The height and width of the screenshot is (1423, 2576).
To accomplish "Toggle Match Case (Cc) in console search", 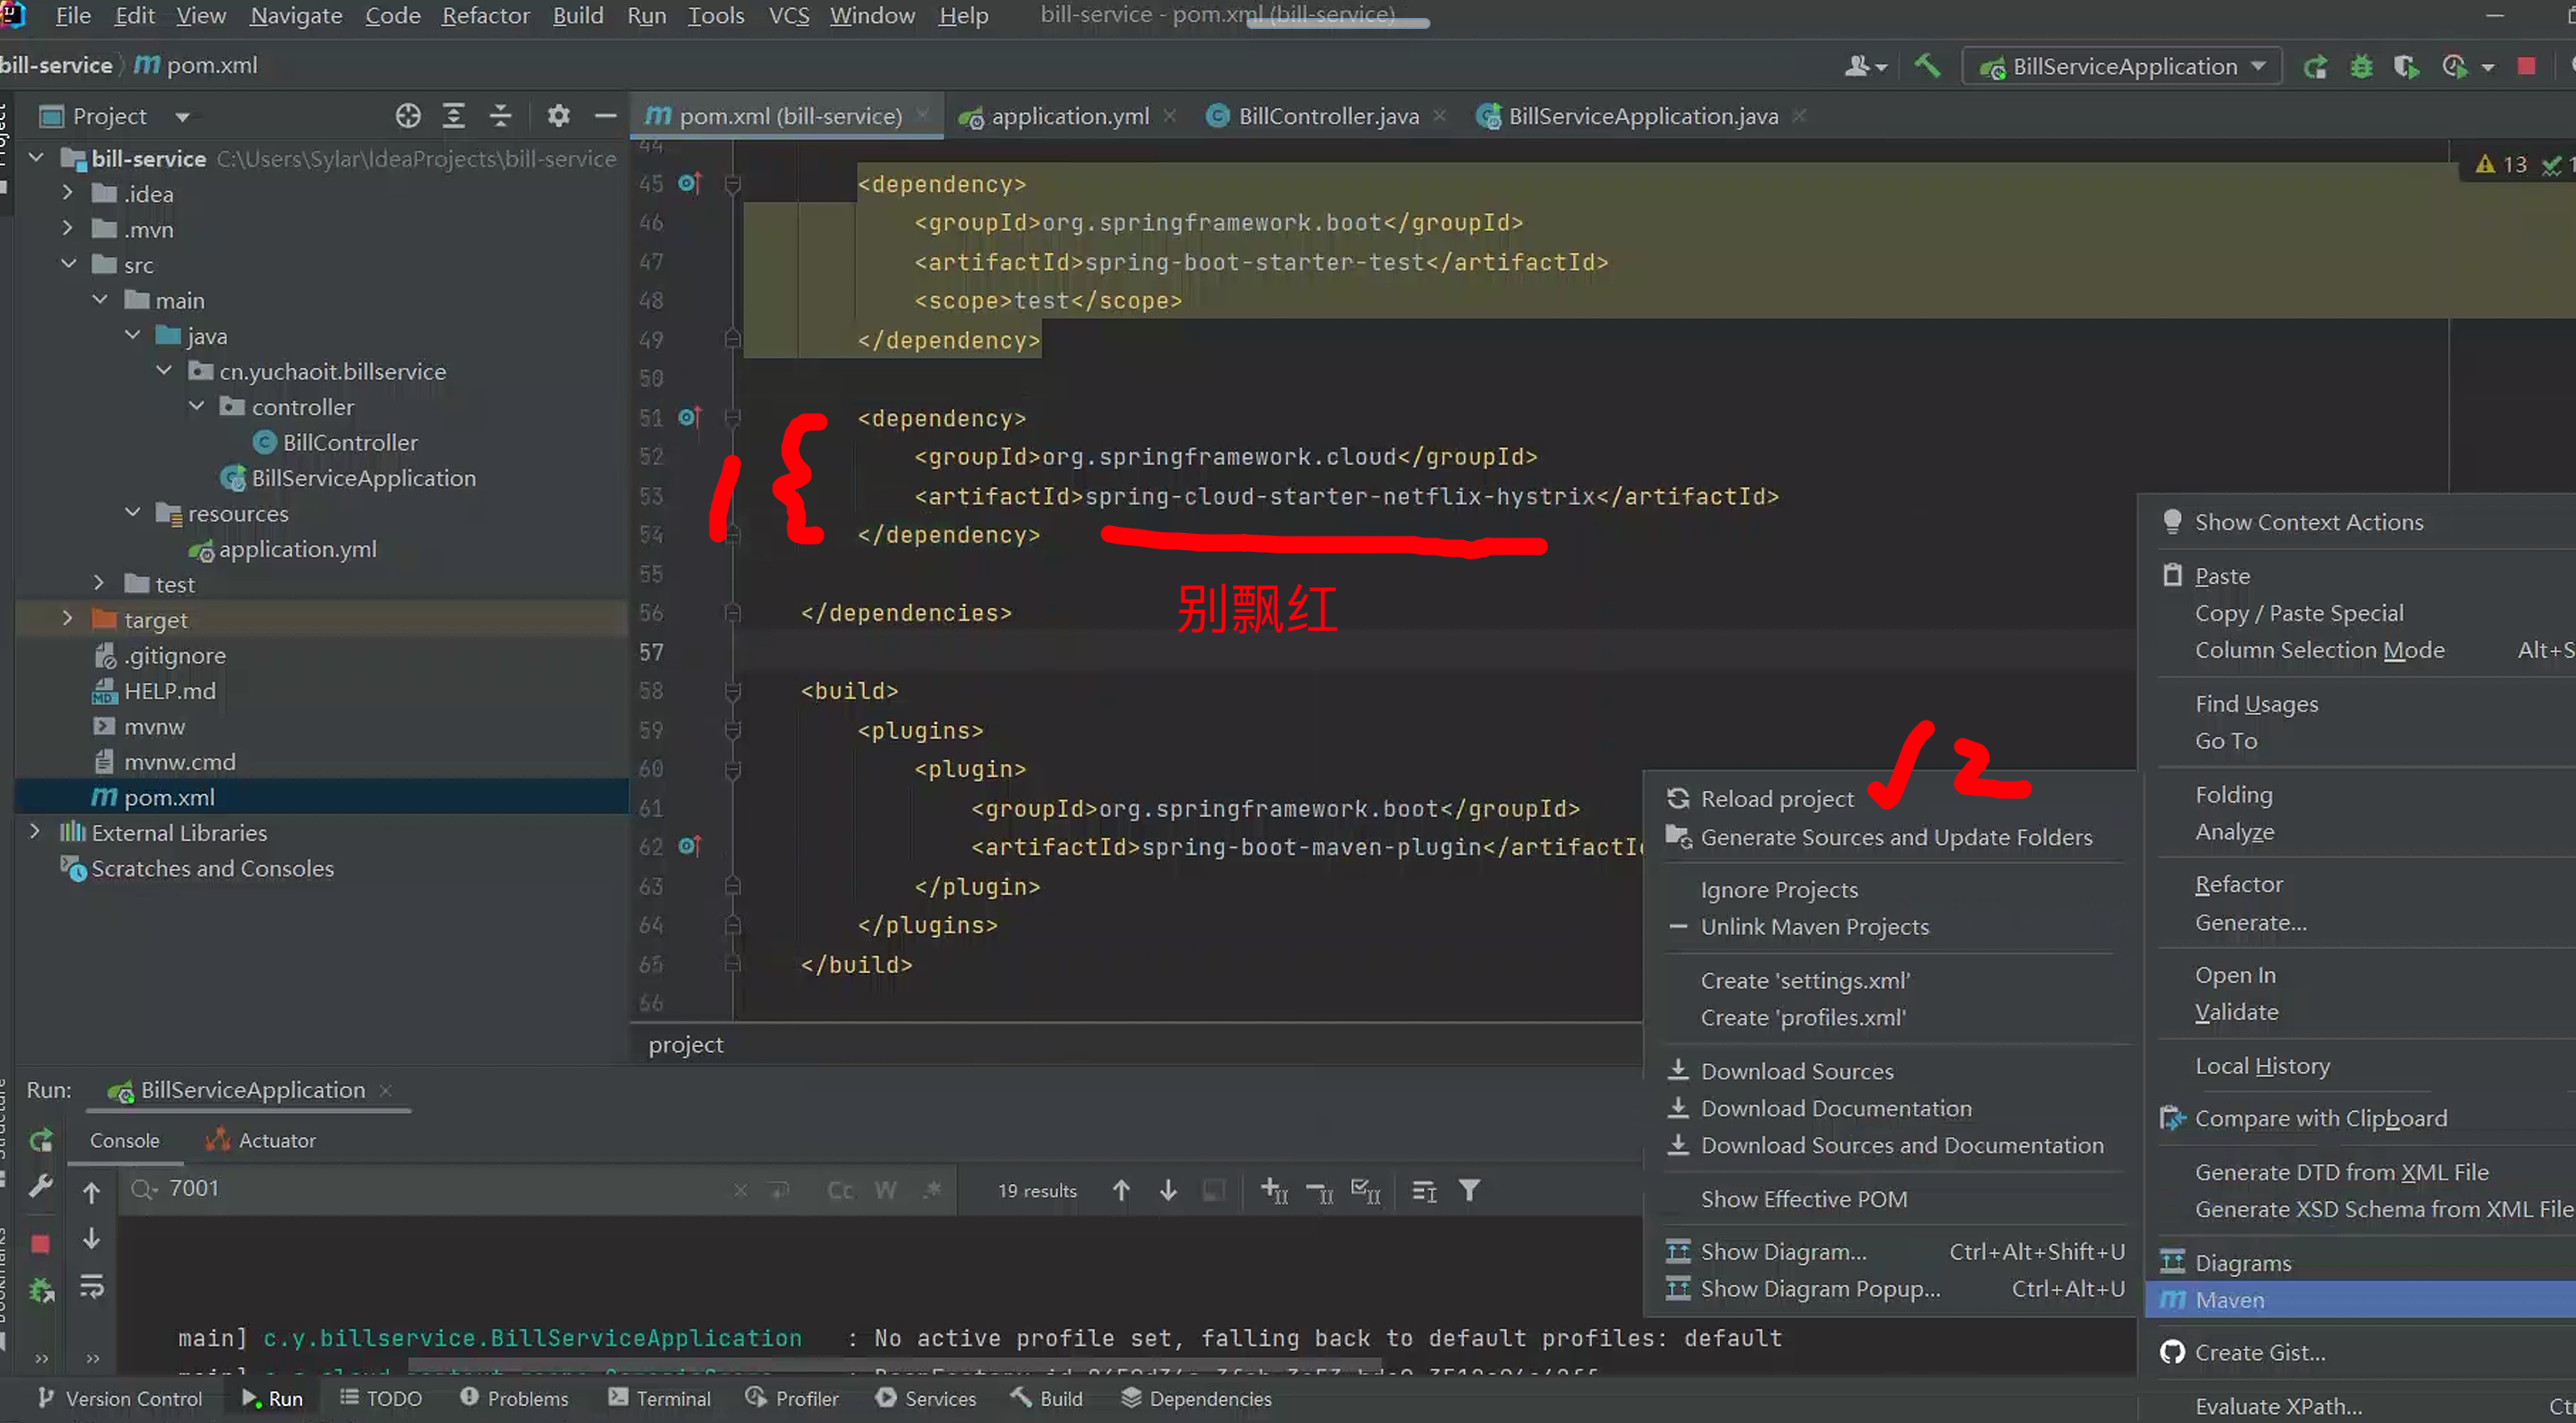I will (x=840, y=1190).
